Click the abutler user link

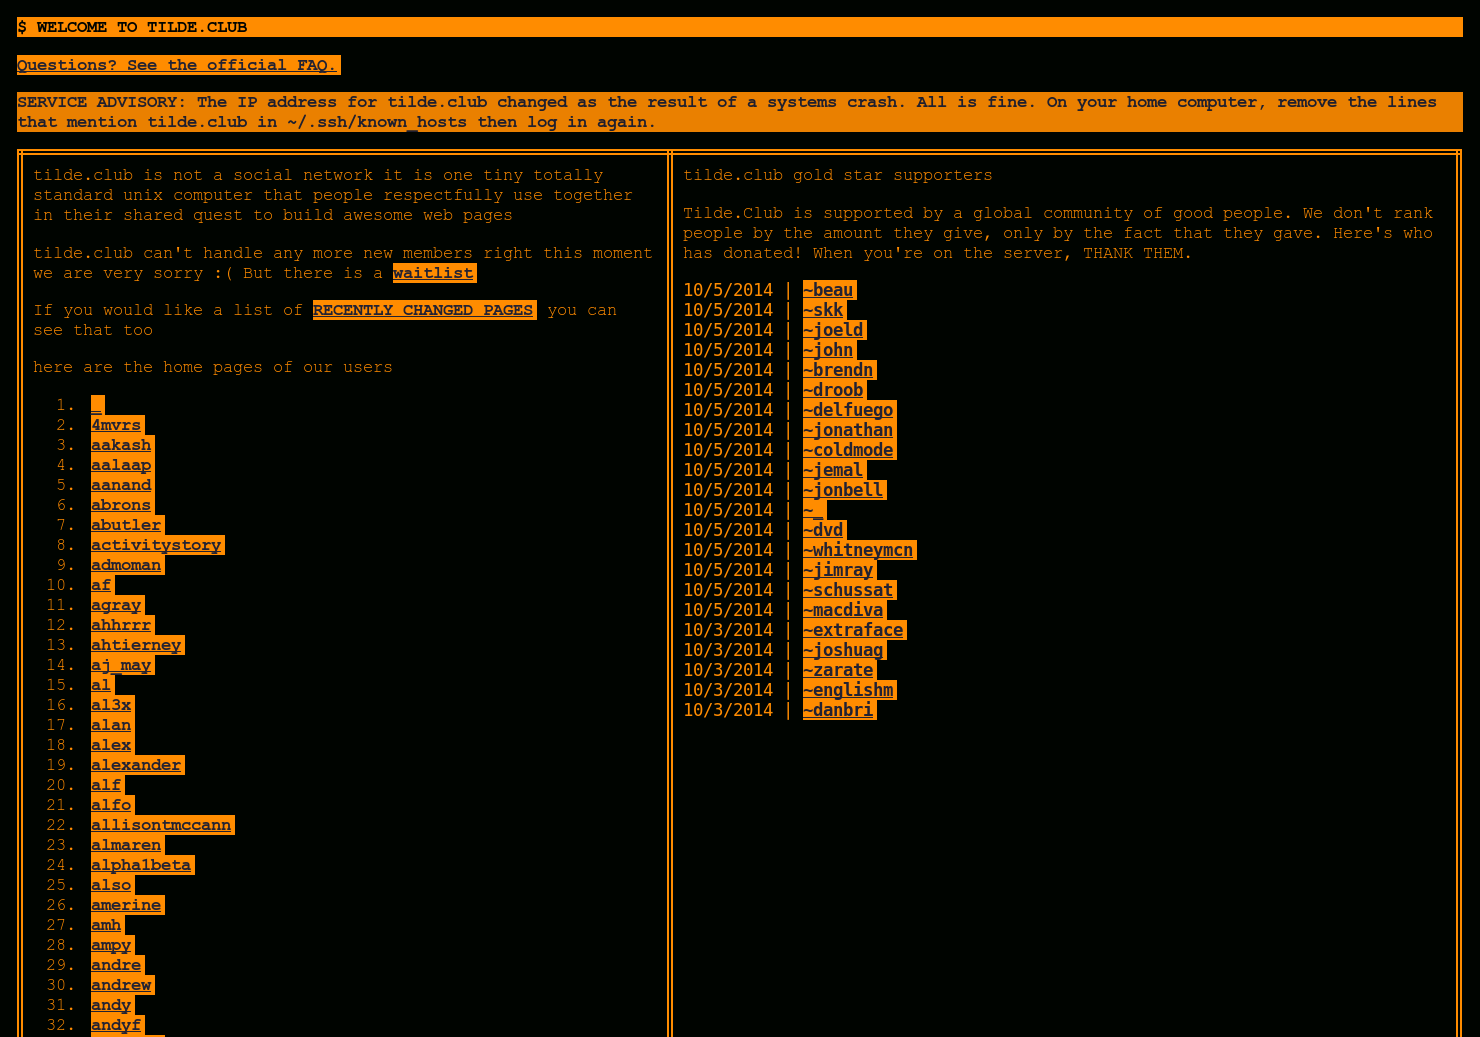click(x=126, y=525)
